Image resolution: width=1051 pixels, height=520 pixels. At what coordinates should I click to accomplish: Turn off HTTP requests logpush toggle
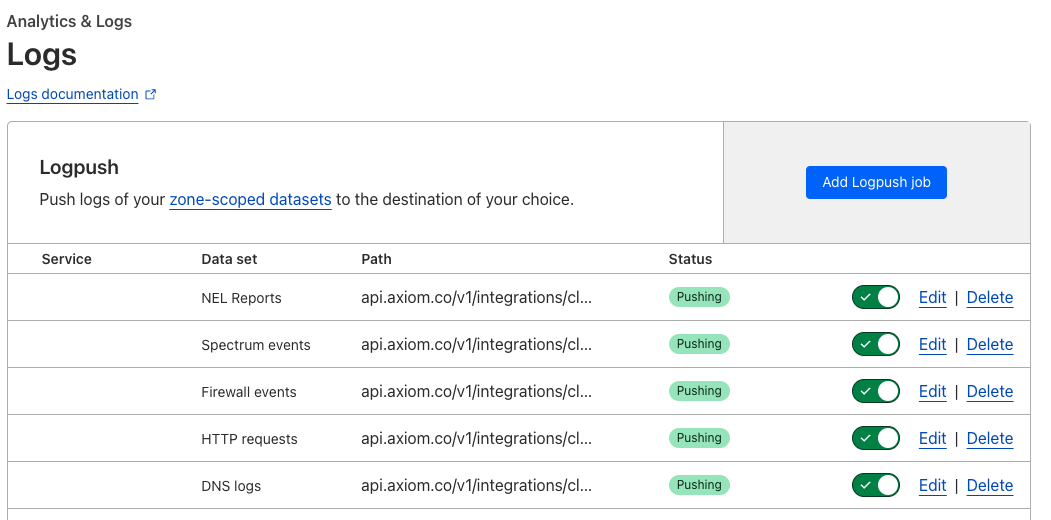coord(876,438)
